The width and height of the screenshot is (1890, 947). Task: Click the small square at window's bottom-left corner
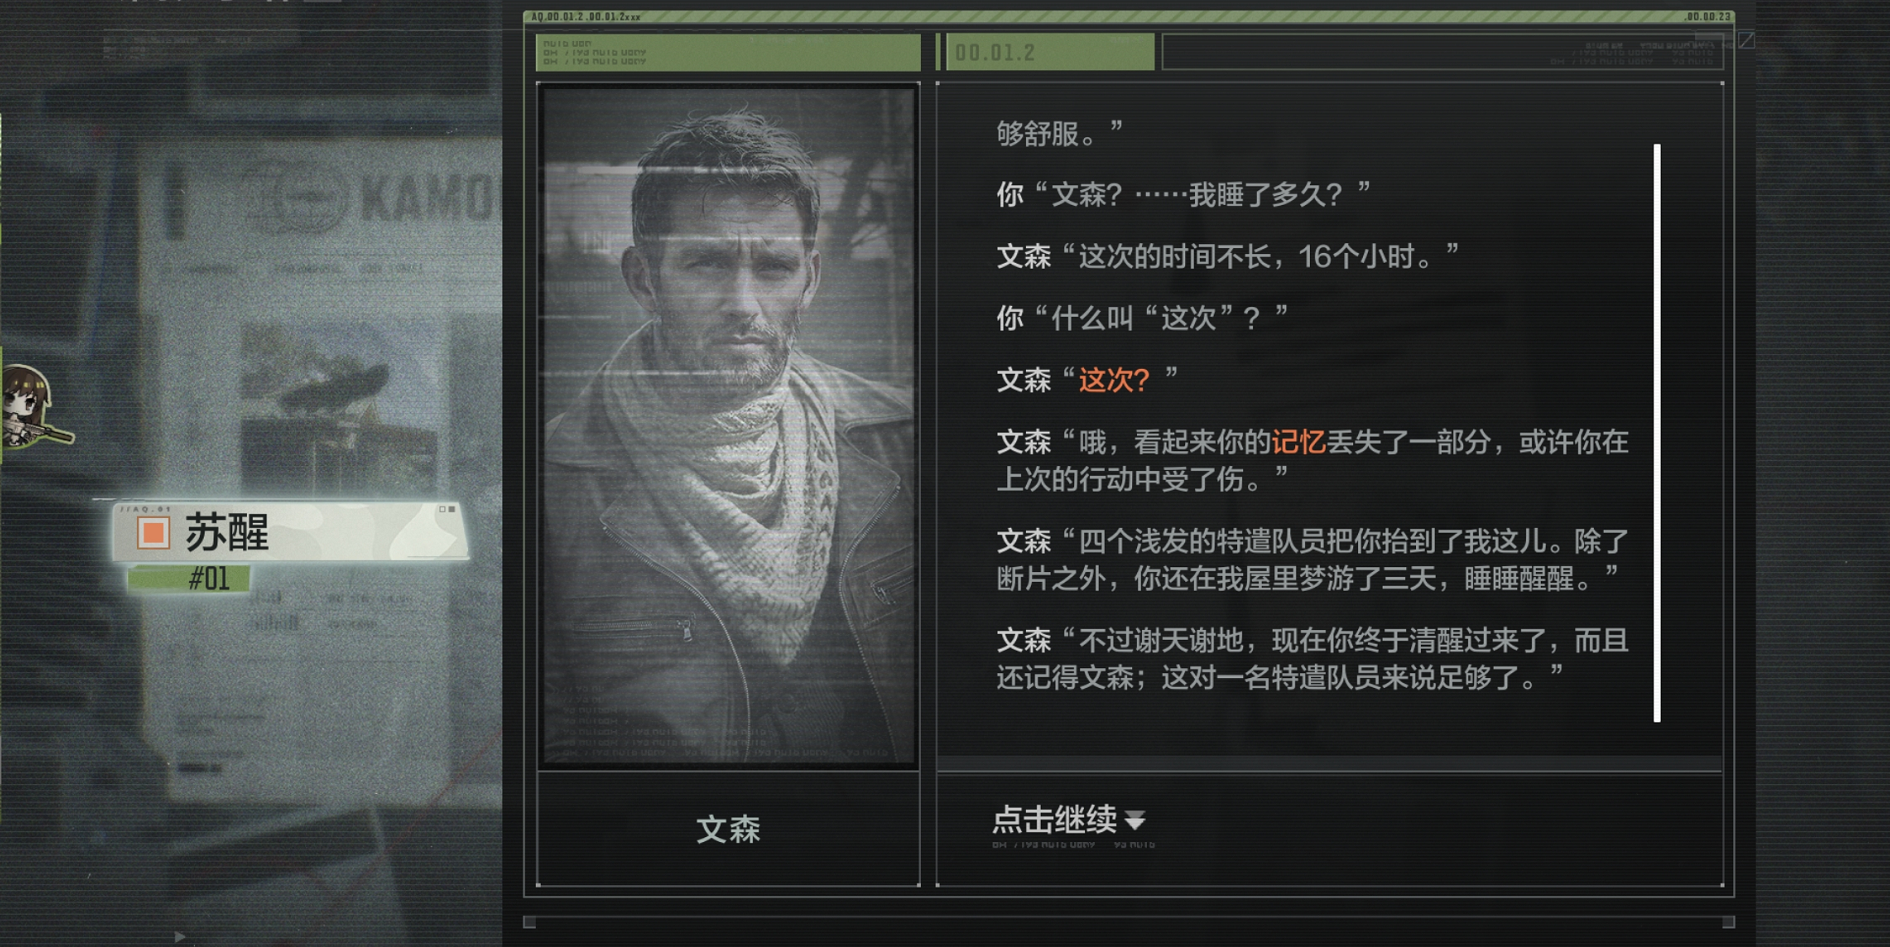click(x=530, y=922)
